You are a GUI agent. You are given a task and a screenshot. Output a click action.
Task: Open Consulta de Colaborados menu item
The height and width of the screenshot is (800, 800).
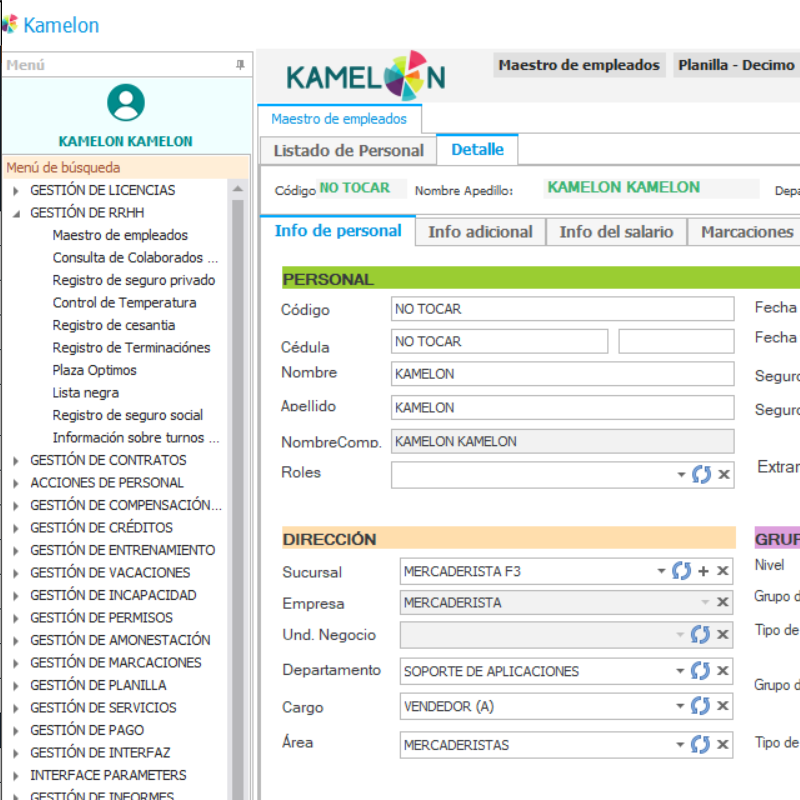pyautogui.click(x=135, y=258)
